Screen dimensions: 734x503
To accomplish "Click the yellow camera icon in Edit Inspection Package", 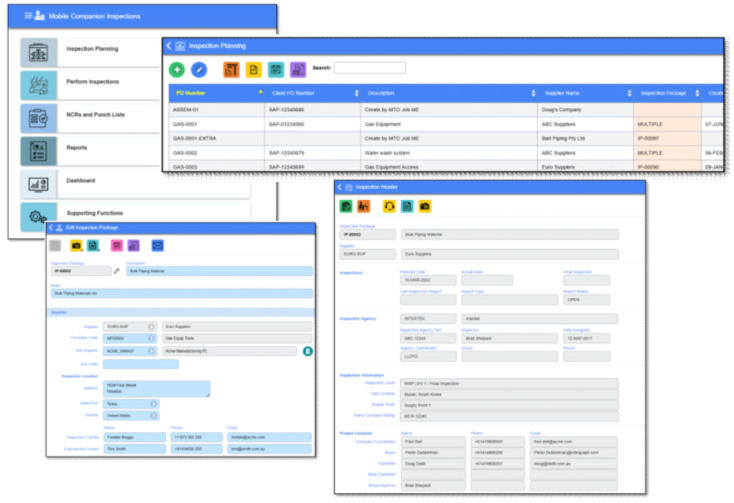I will (x=76, y=245).
